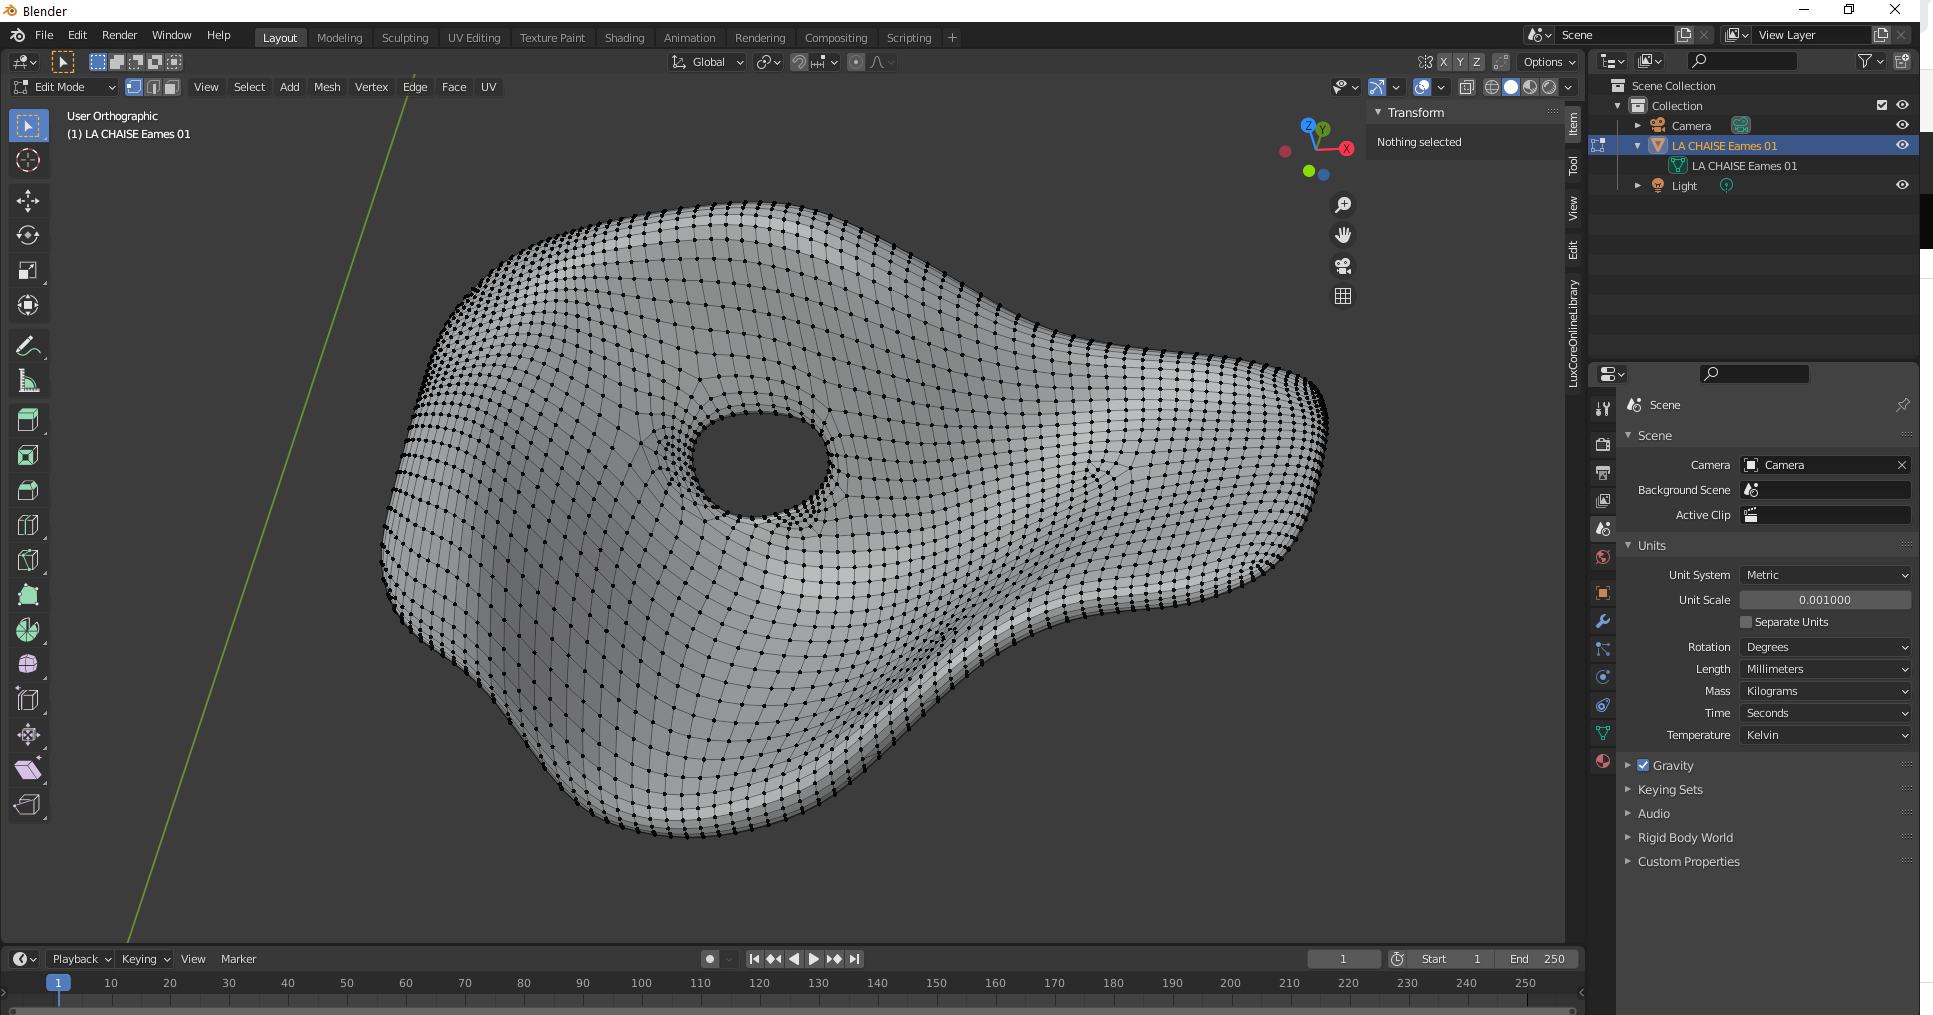This screenshot has height=1015, width=1933.
Task: Hide the Light object in the outliner
Action: [x=1902, y=185]
